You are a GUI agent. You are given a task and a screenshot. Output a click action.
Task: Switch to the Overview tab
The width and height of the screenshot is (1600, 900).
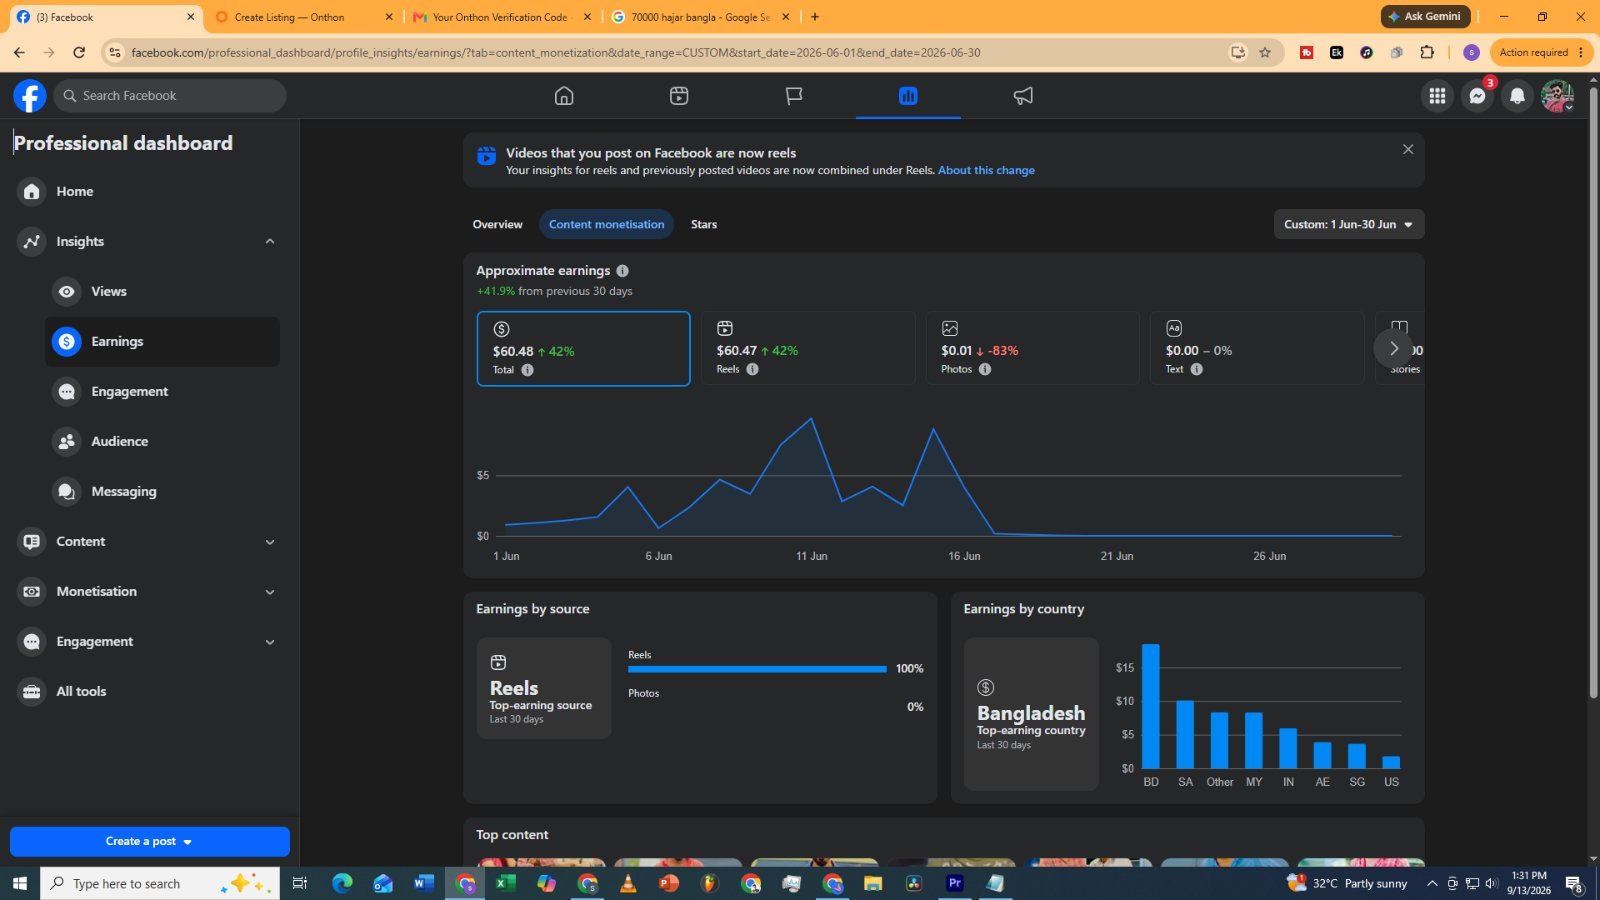[497, 224]
